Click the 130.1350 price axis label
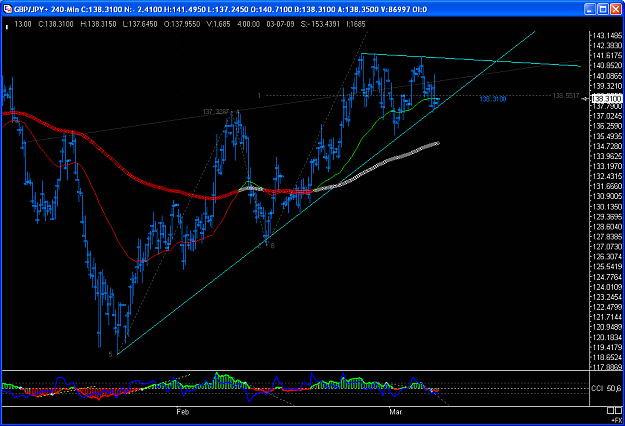Viewport: 625px width, 426px height. 607,206
